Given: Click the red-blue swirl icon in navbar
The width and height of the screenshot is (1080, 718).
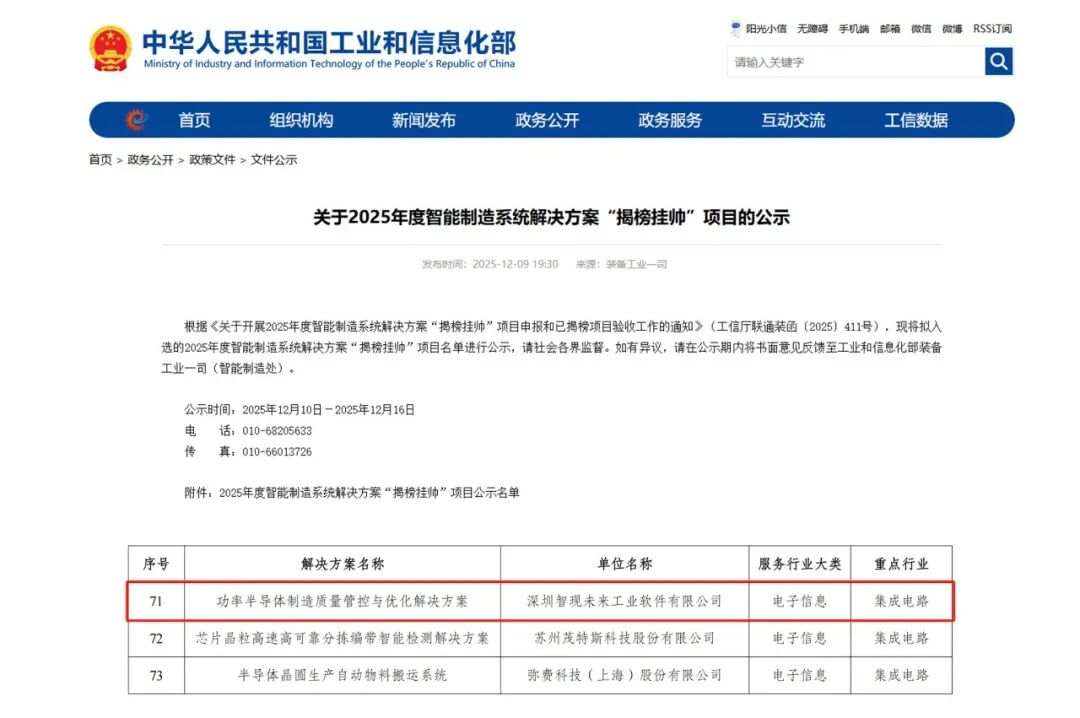Looking at the screenshot, I should pyautogui.click(x=136, y=120).
